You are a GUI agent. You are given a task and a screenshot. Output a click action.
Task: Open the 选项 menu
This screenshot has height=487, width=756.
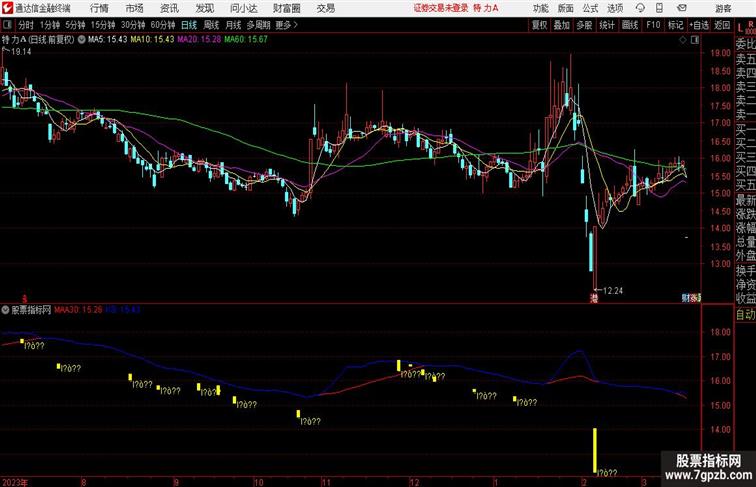615,8
